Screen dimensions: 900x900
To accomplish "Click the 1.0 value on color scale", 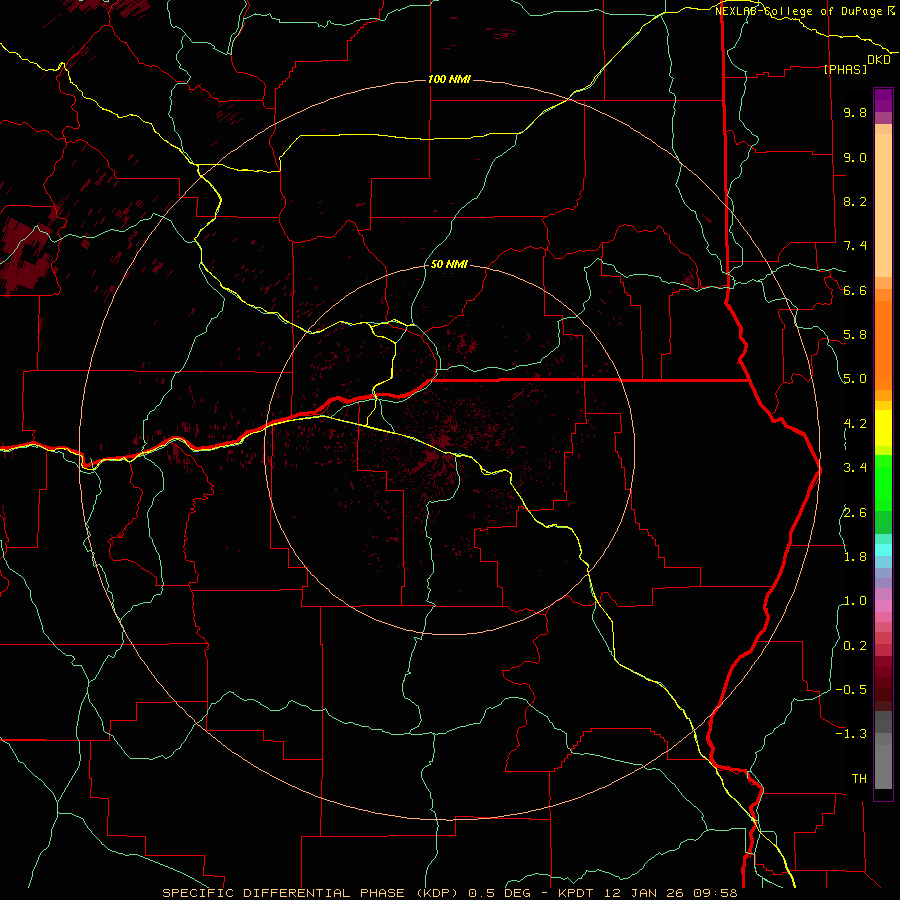I will click(x=855, y=601).
